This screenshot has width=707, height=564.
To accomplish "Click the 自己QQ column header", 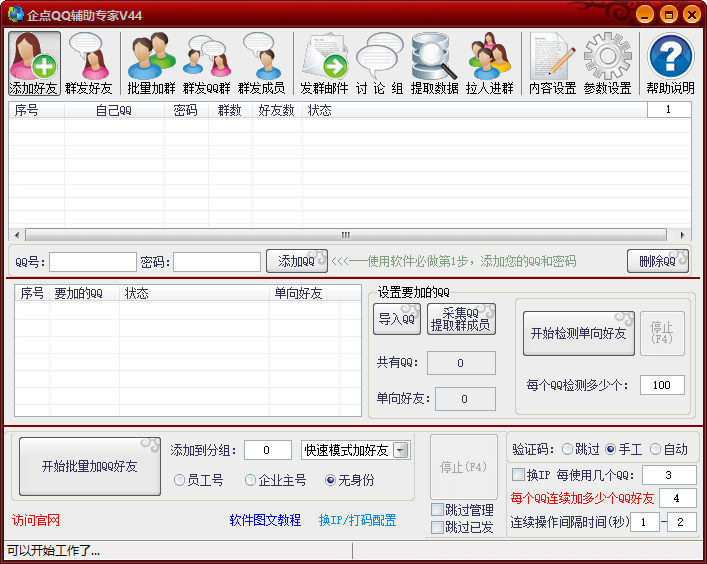I will click(x=114, y=110).
